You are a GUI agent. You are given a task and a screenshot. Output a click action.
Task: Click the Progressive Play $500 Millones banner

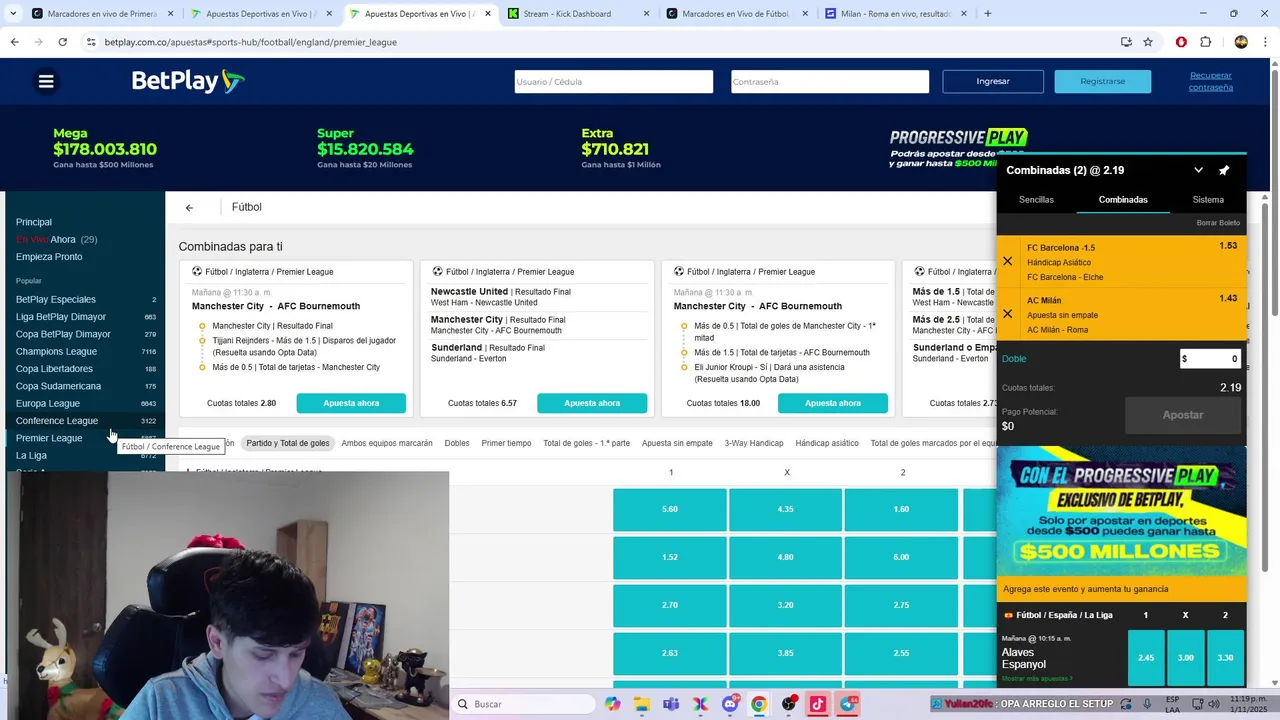click(1122, 512)
